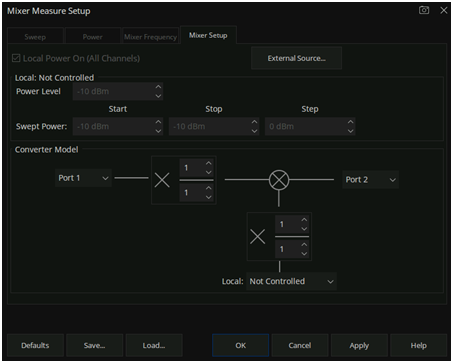
Task: Switch to the Mixer Frequency tab
Action: pos(150,37)
